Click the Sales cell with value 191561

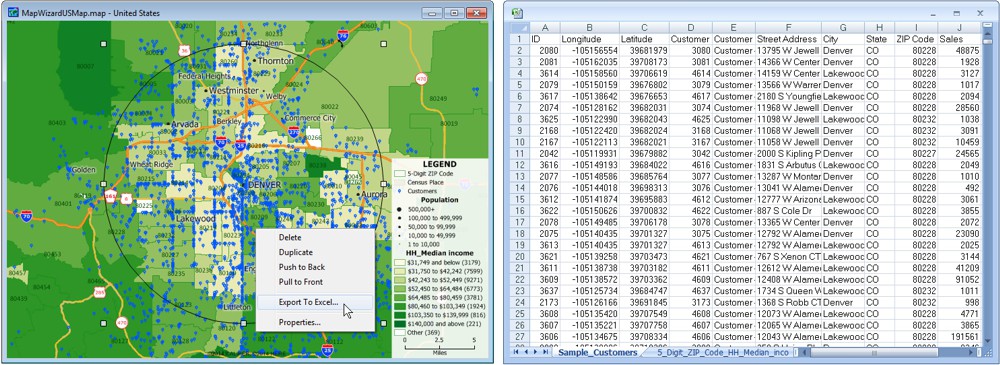click(959, 336)
